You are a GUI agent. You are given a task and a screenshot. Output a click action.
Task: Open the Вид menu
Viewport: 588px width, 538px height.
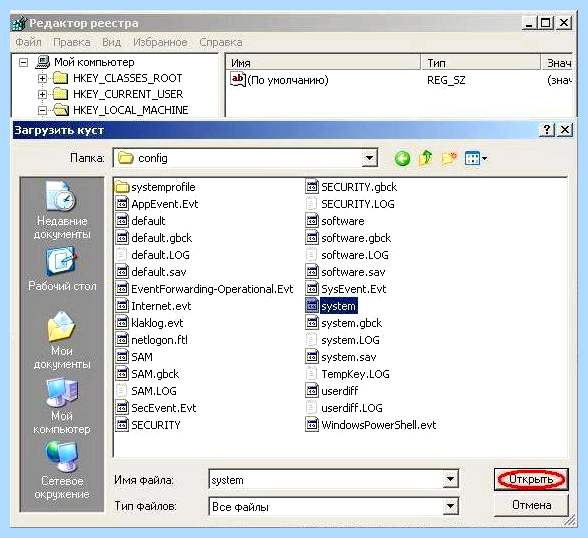pyautogui.click(x=111, y=42)
